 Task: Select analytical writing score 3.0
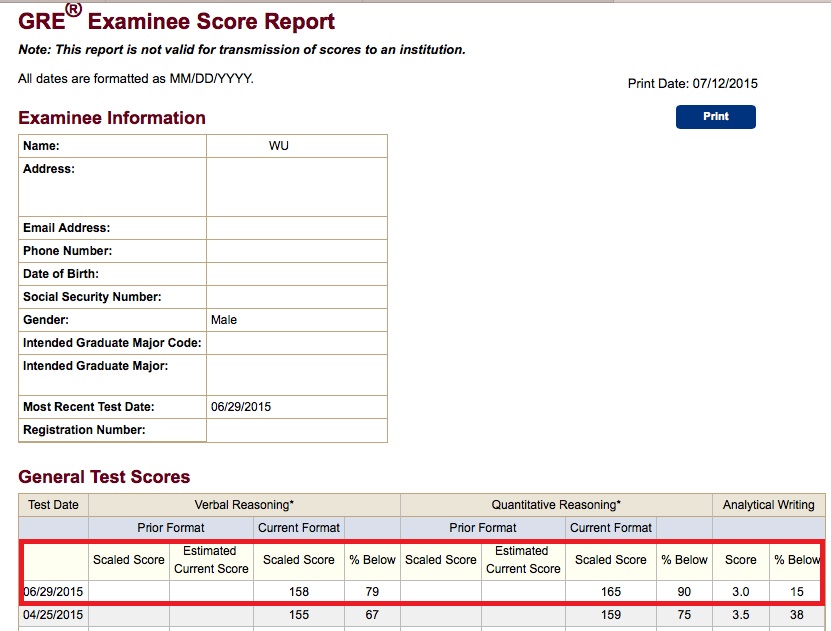pos(740,592)
